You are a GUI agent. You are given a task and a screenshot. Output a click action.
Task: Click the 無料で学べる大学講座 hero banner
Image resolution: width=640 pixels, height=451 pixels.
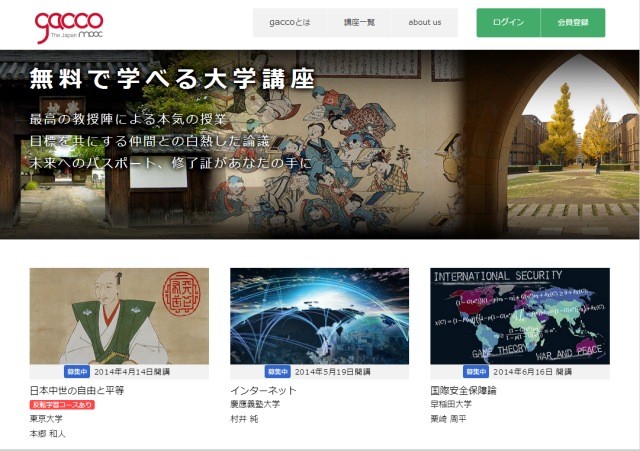click(x=320, y=144)
